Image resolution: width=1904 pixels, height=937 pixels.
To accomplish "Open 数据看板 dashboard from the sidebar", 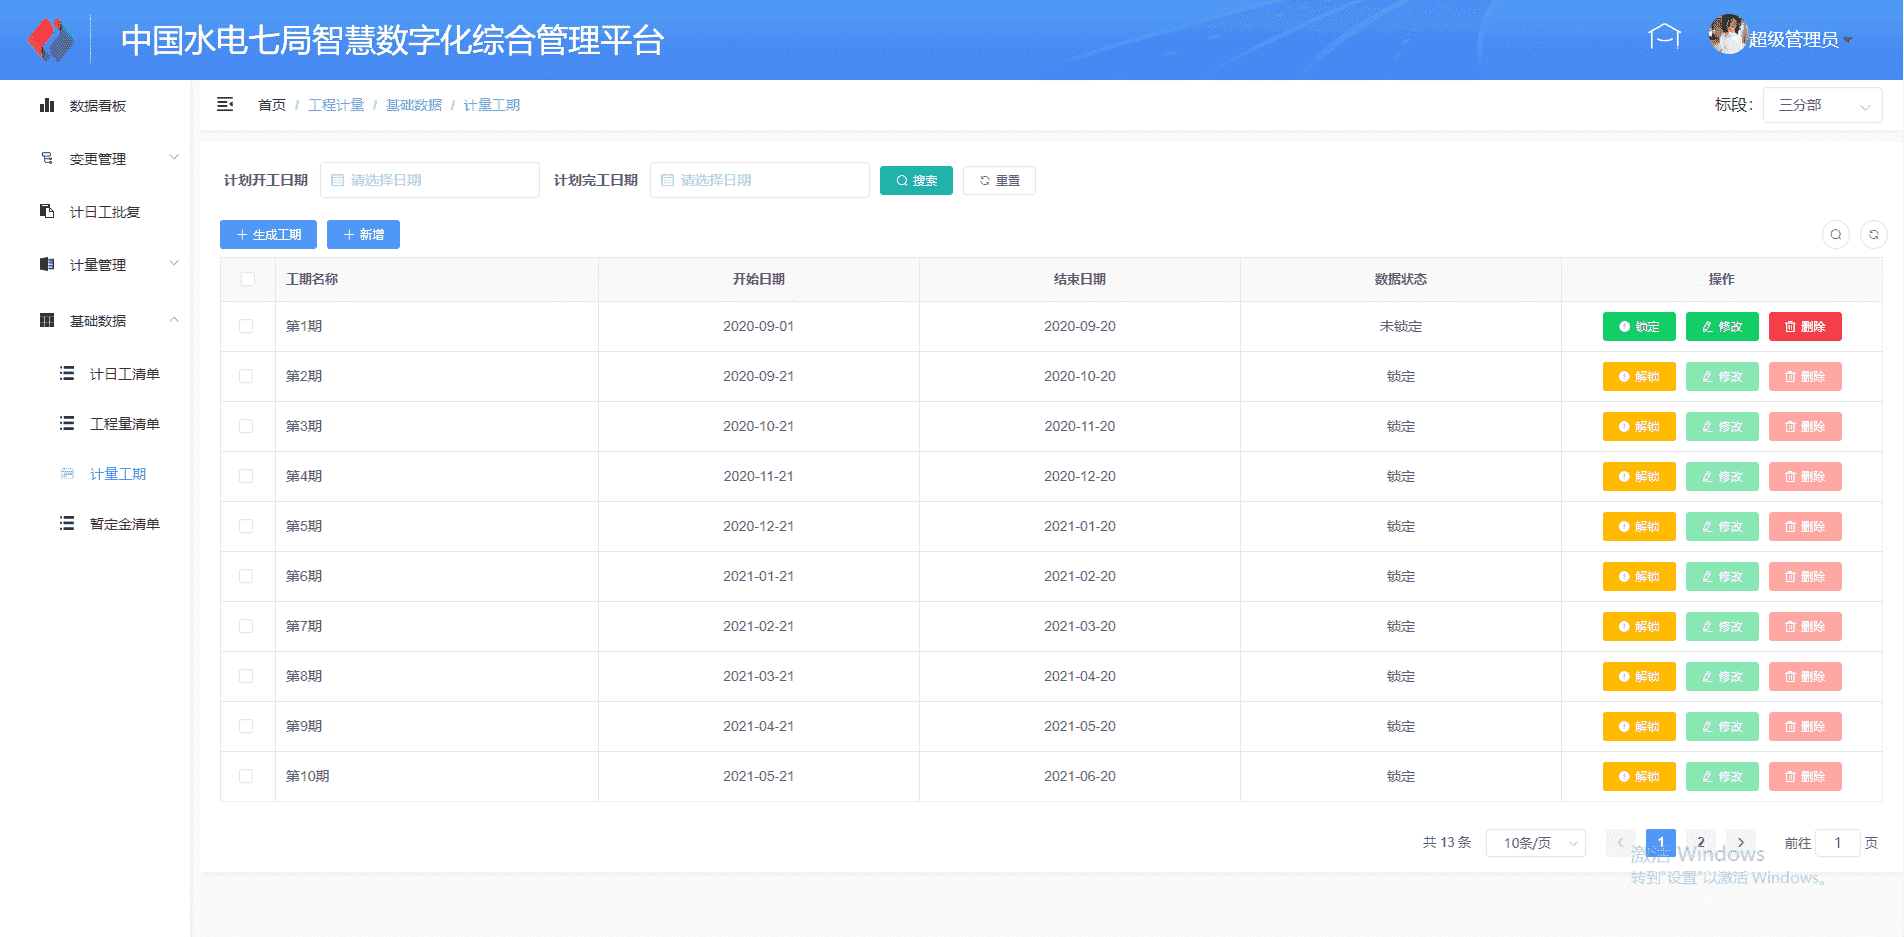I will [x=97, y=106].
